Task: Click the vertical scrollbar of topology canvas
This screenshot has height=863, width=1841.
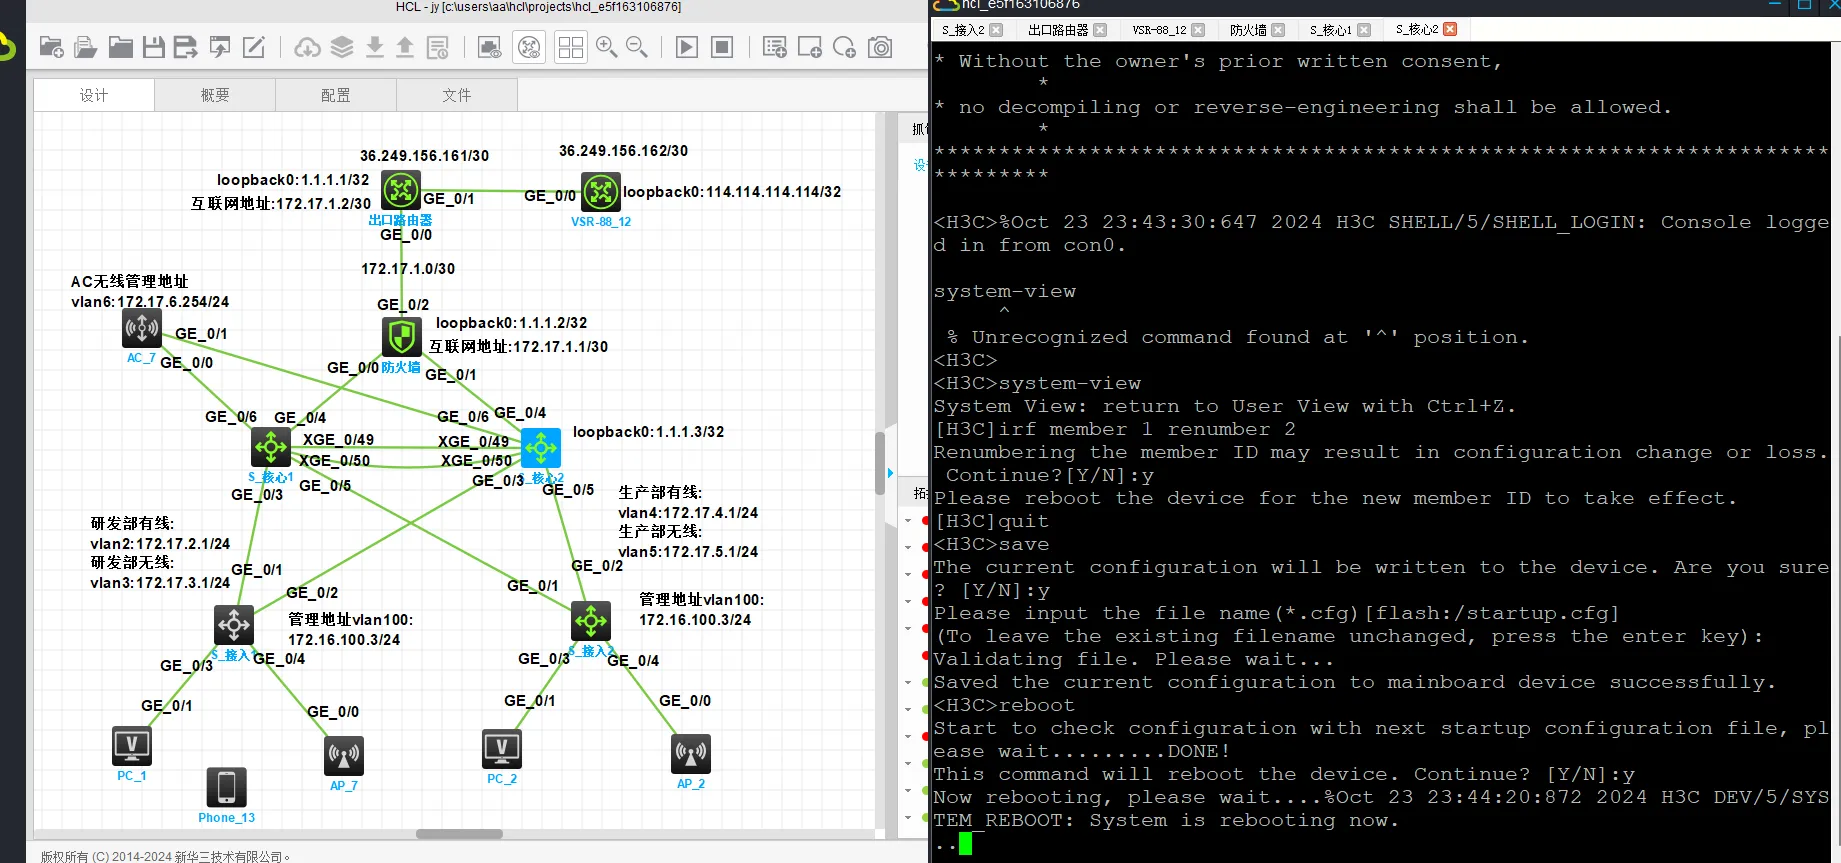Action: click(x=880, y=462)
